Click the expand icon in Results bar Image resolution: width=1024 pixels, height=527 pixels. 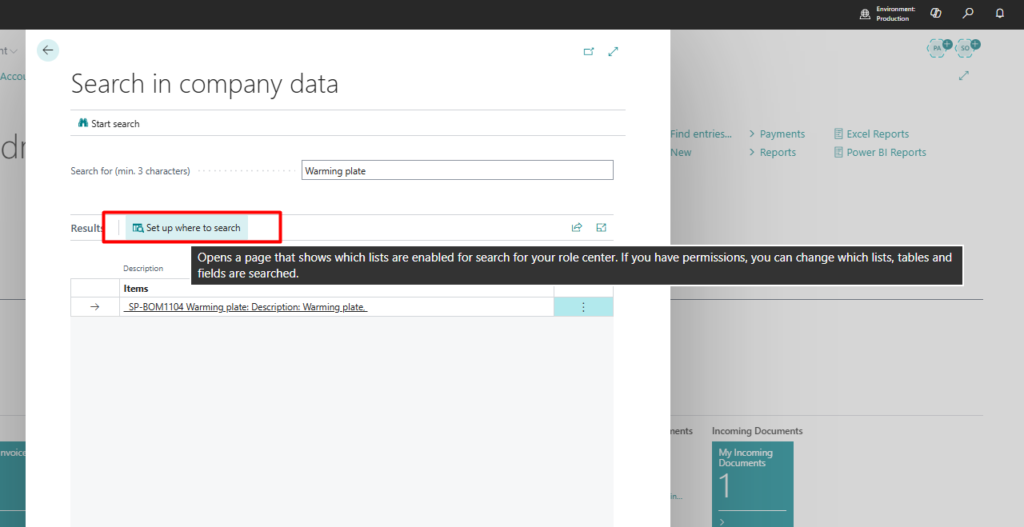(601, 228)
